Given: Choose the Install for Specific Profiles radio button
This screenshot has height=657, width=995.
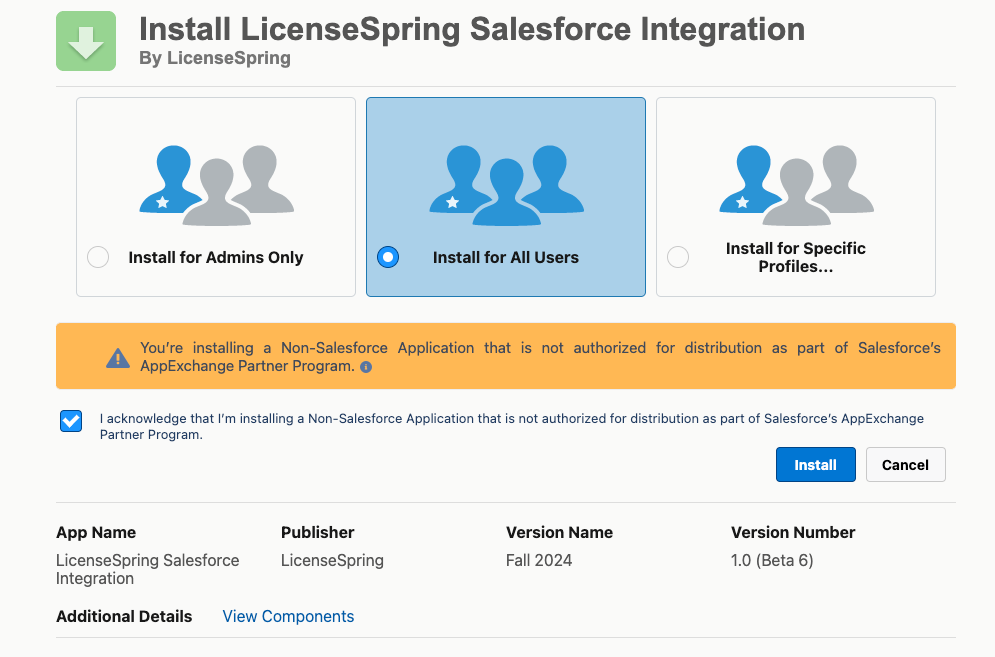Looking at the screenshot, I should coord(678,257).
